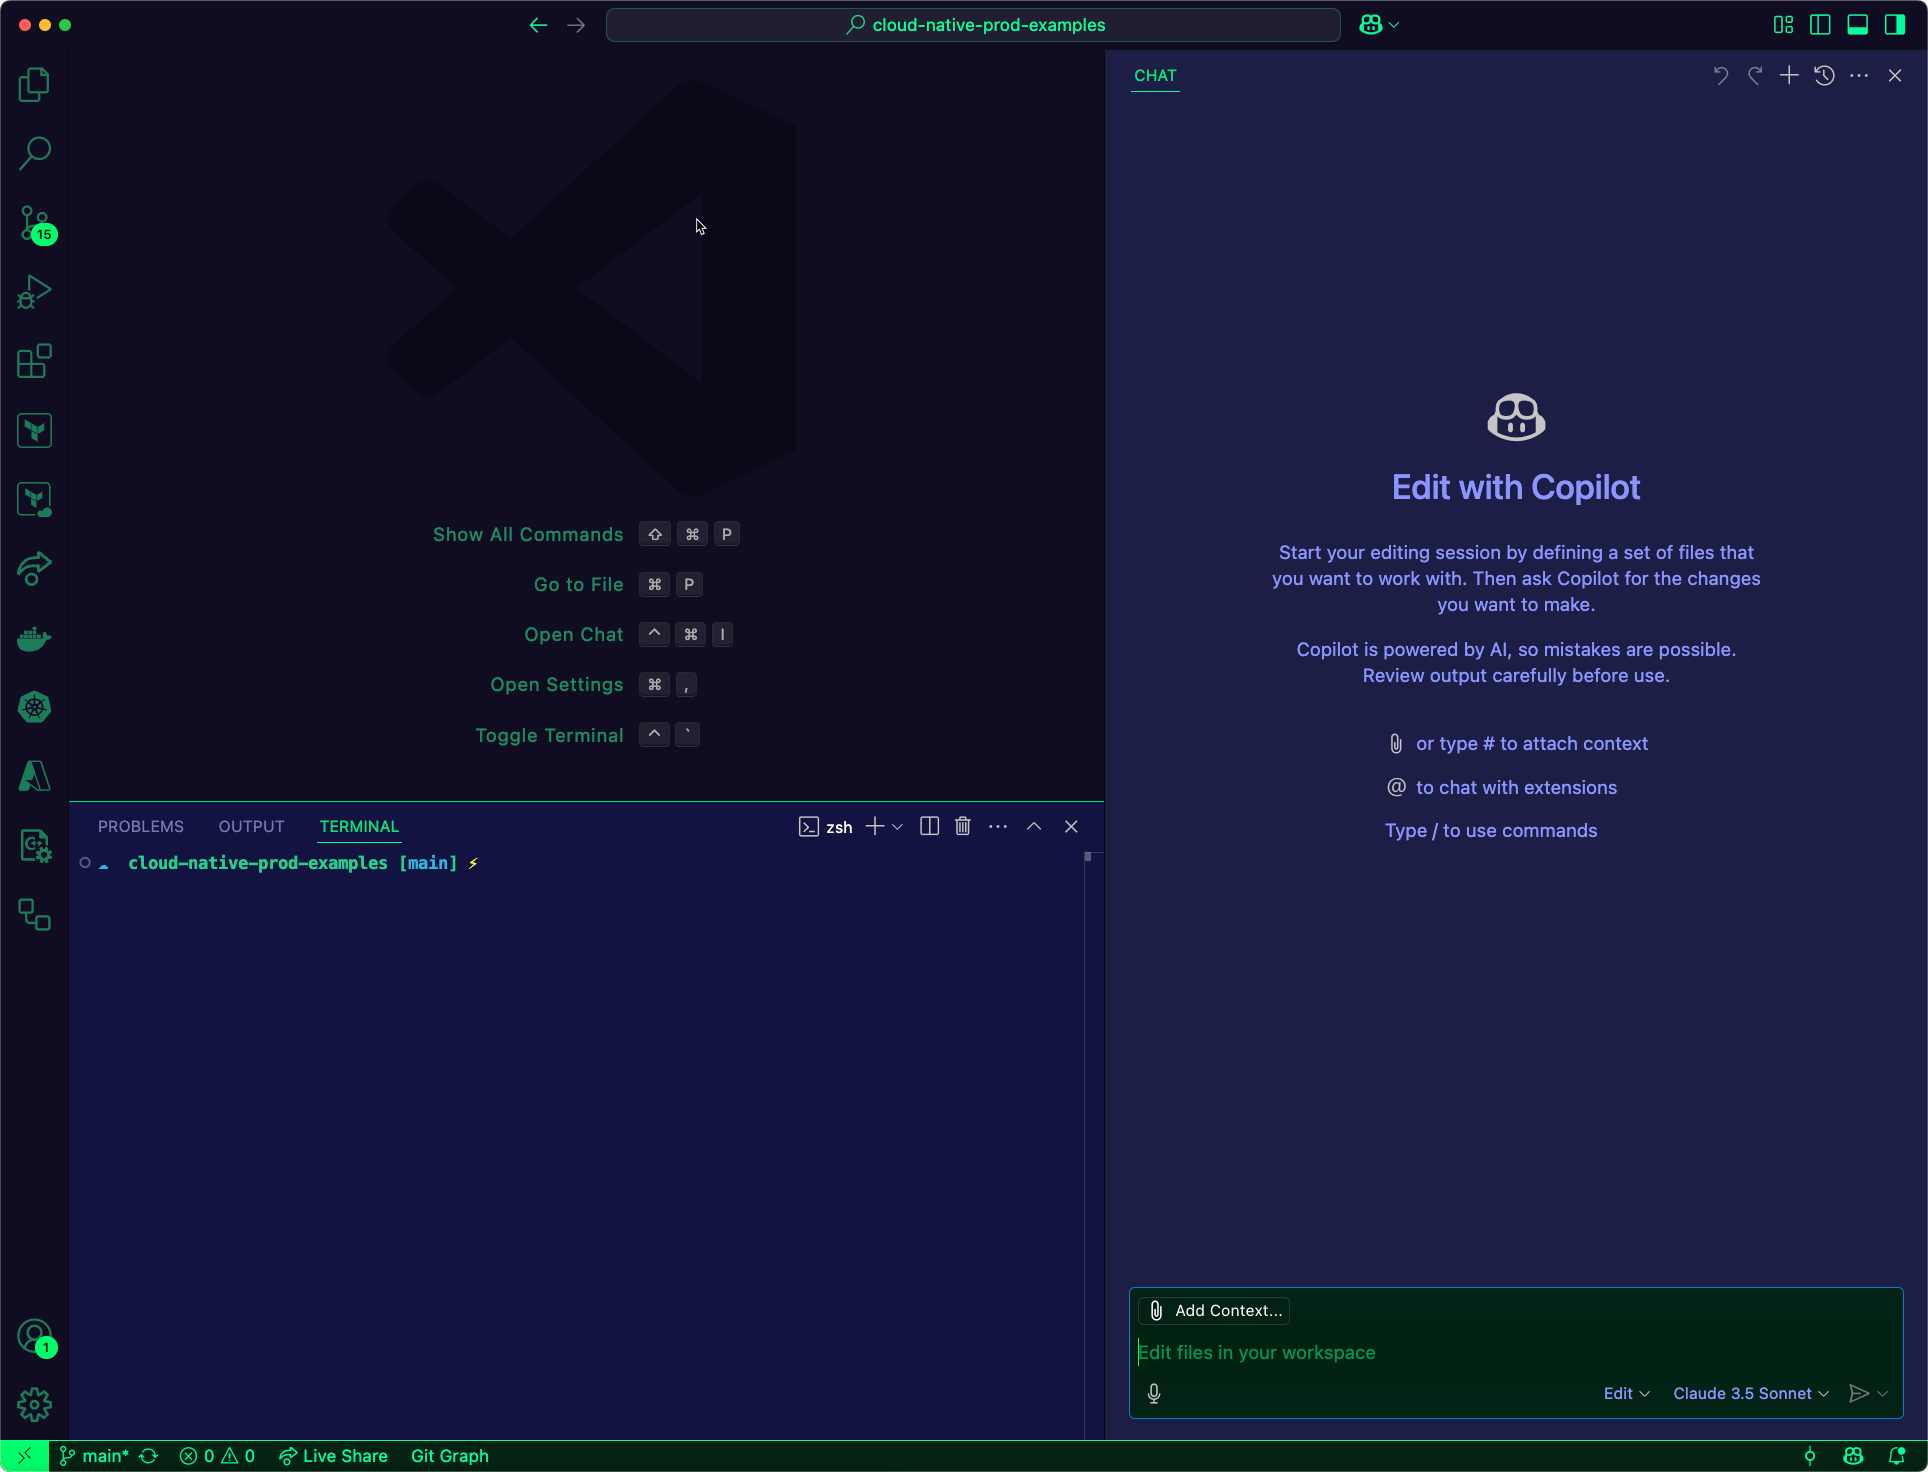The image size is (1928, 1472).
Task: Open the Claude 3.5 Sonnet model picker
Action: click(x=1751, y=1394)
